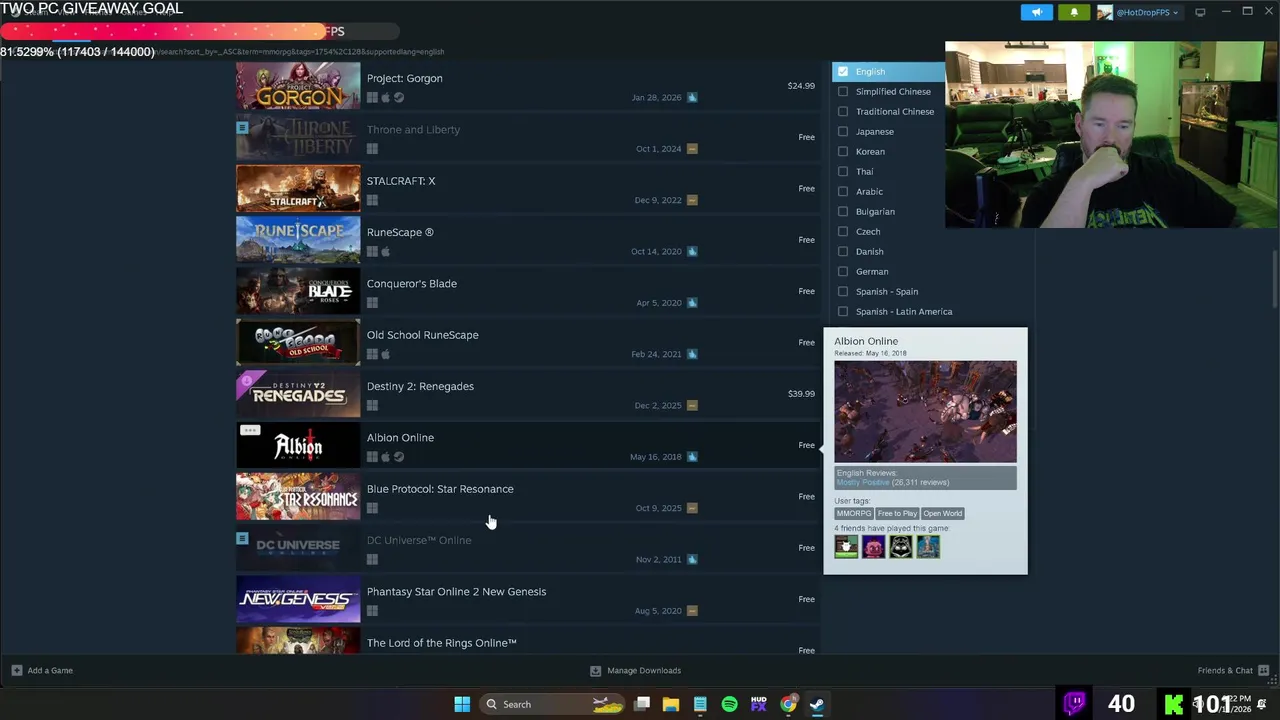The width and height of the screenshot is (1280, 720).
Task: Select the Thai language checkbox
Action: (x=843, y=171)
